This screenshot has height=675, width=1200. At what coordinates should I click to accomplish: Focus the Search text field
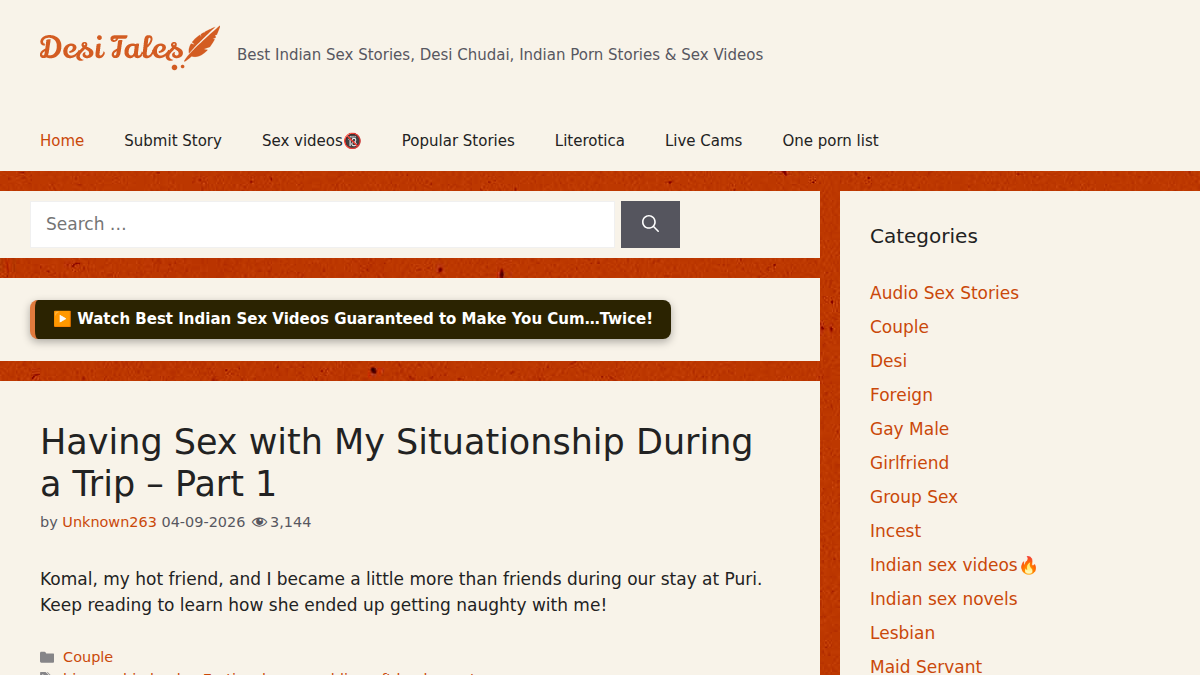tap(322, 224)
